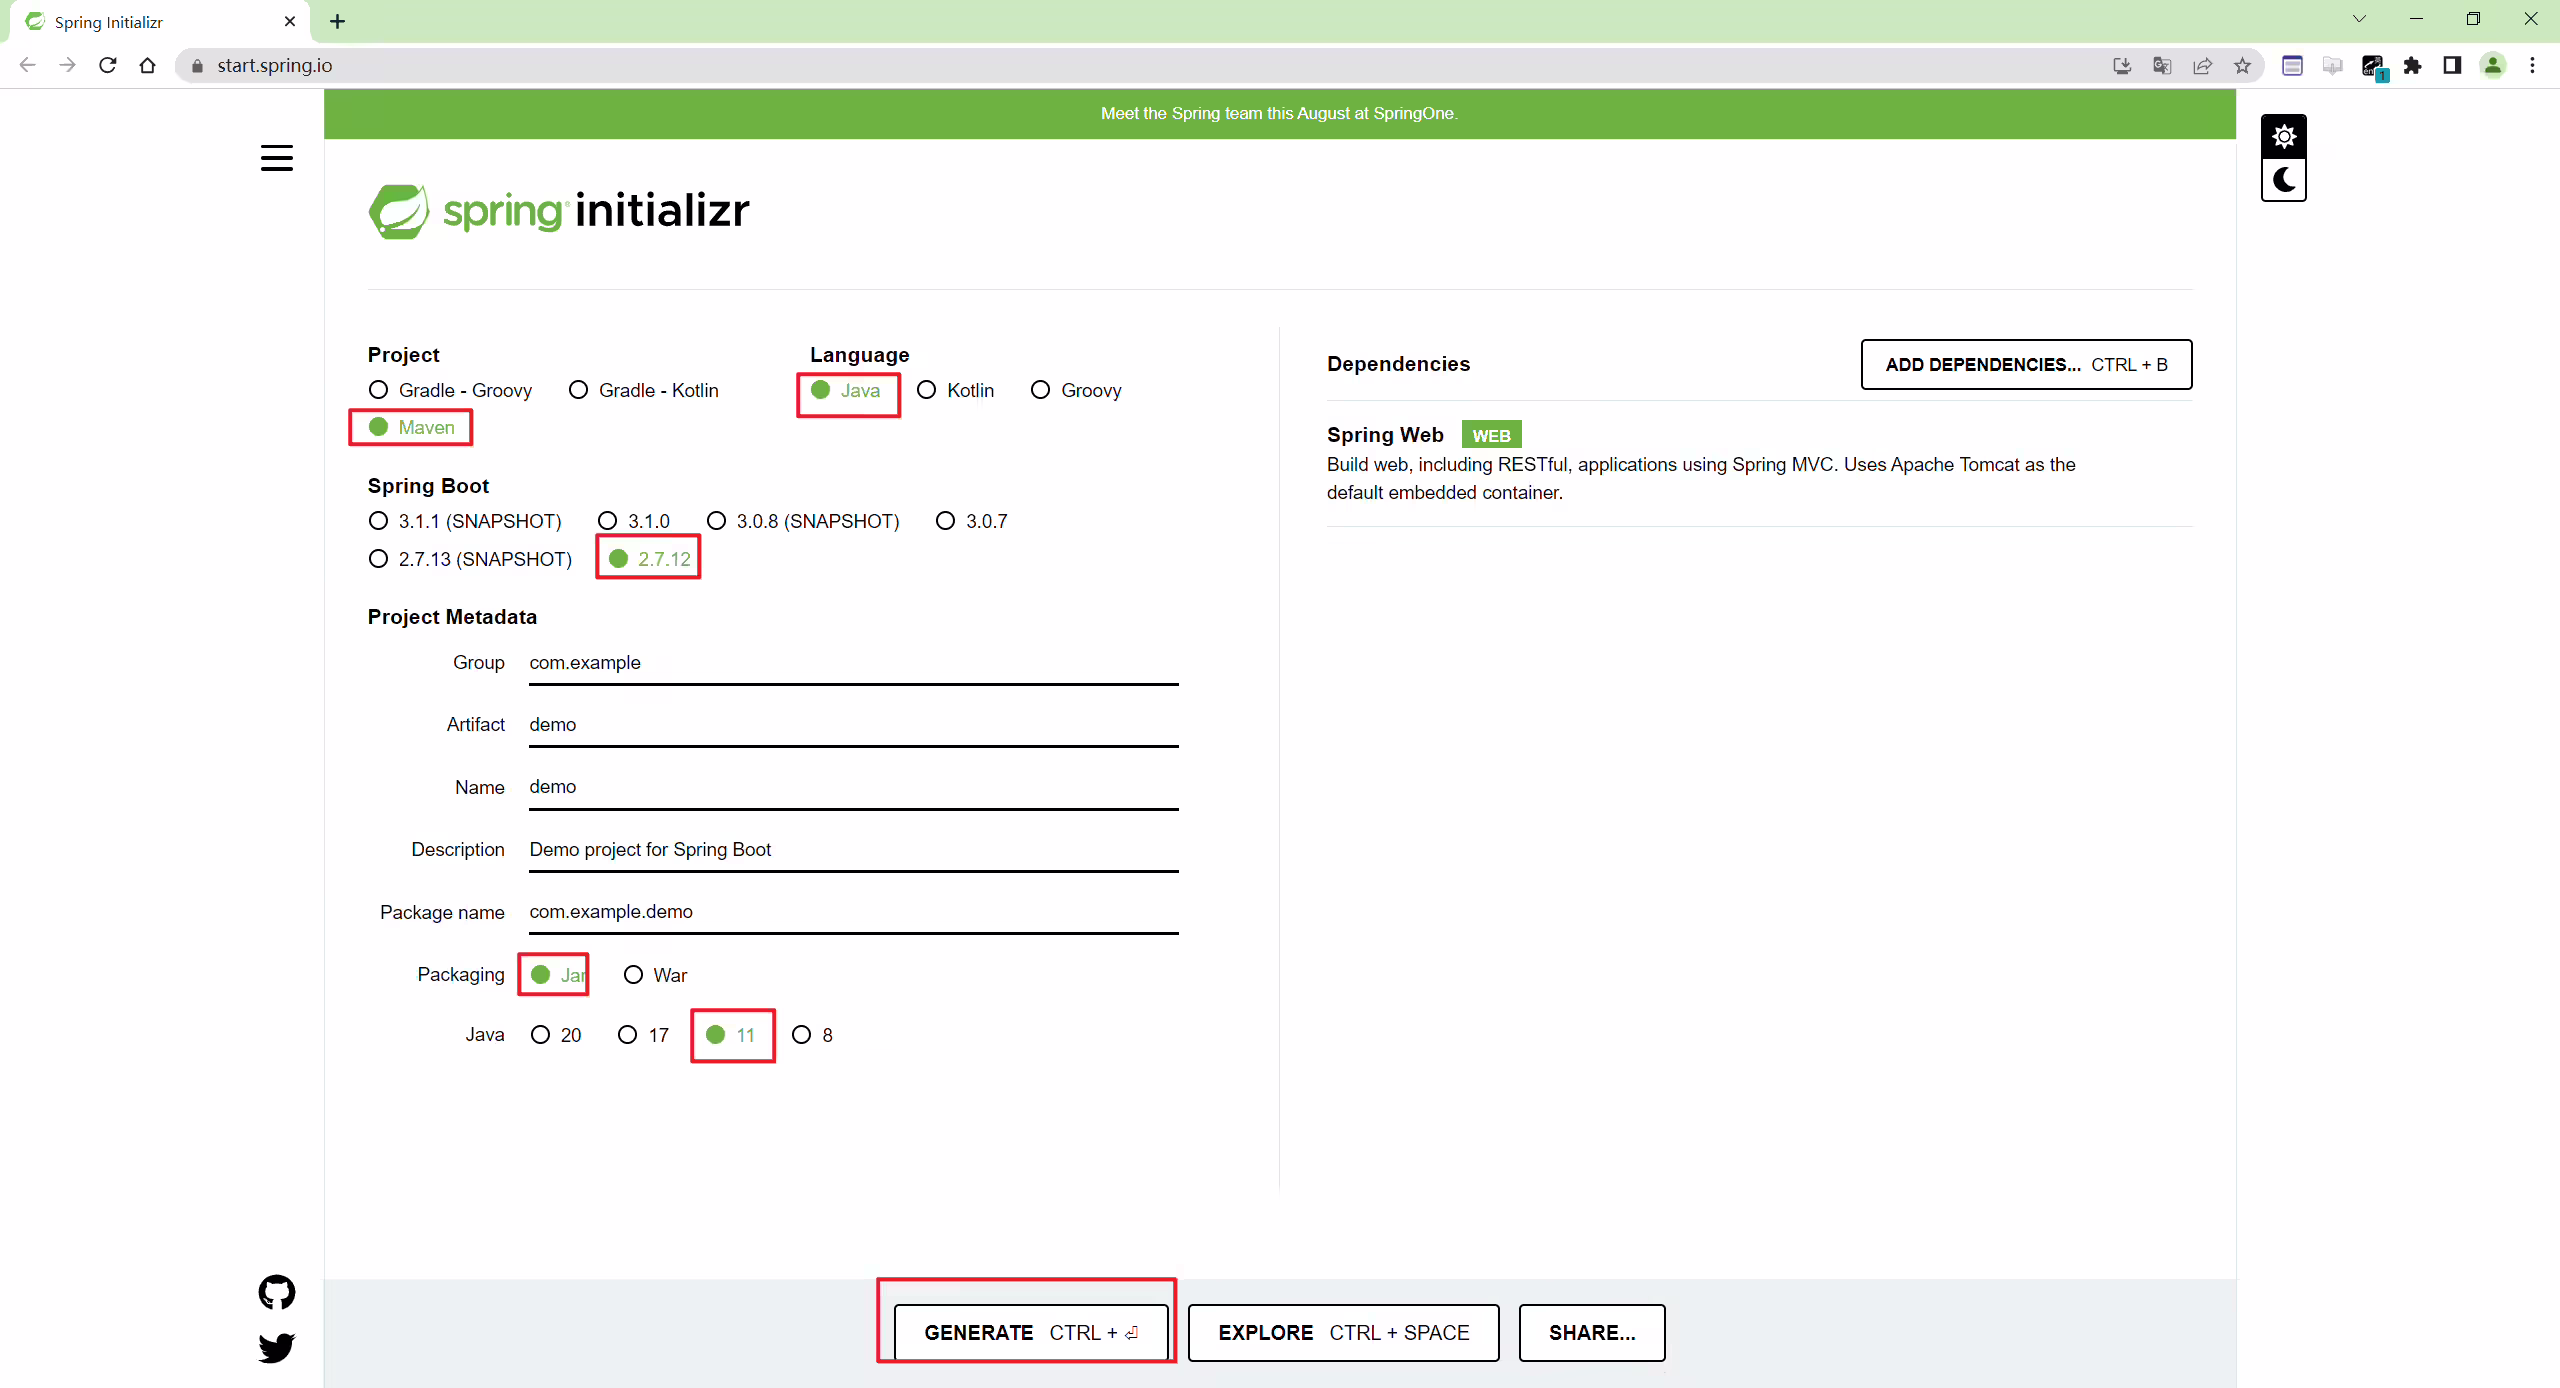
Task: Select Java version 17
Action: point(643,1035)
